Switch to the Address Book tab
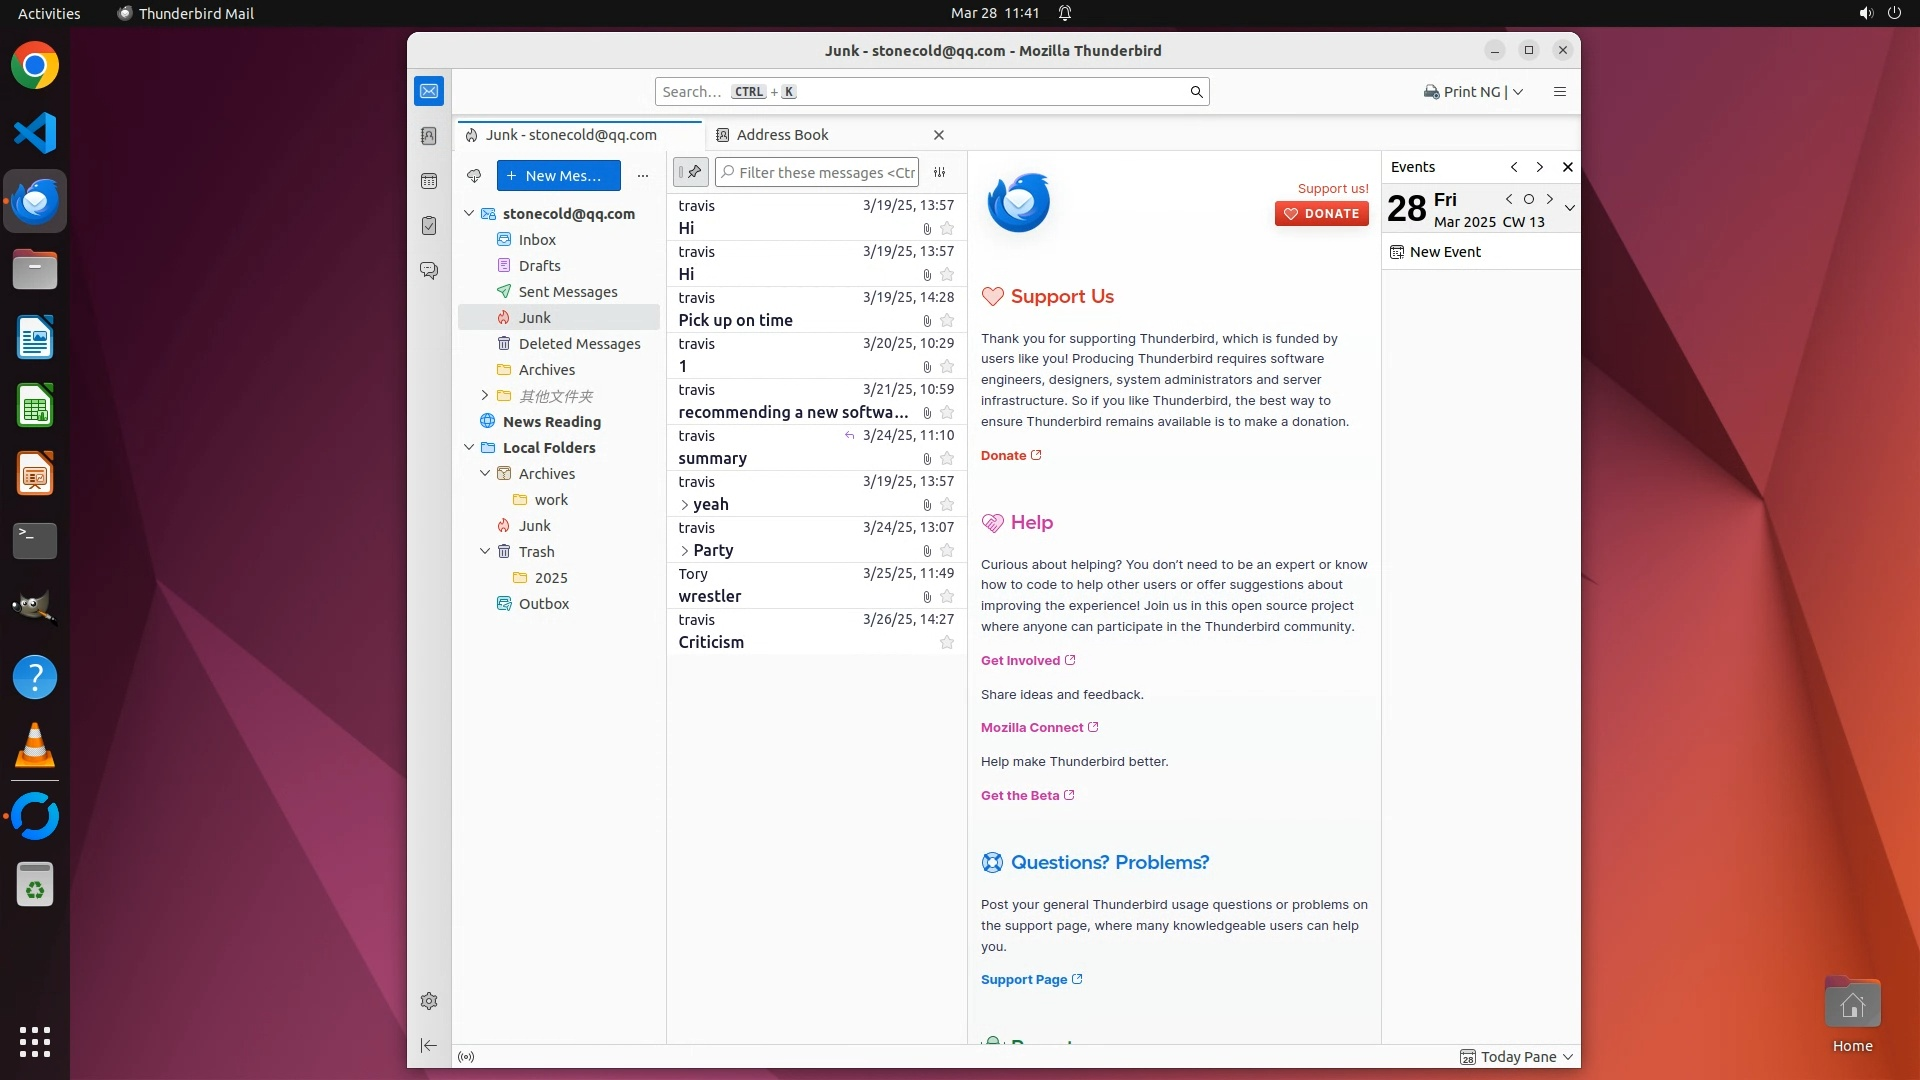The image size is (1920, 1080). click(782, 135)
